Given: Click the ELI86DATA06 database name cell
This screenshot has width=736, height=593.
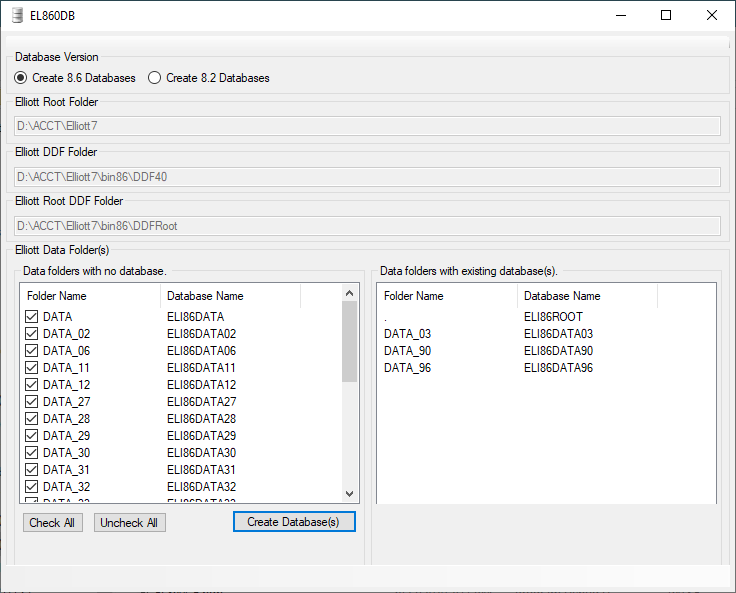Looking at the screenshot, I should 201,350.
